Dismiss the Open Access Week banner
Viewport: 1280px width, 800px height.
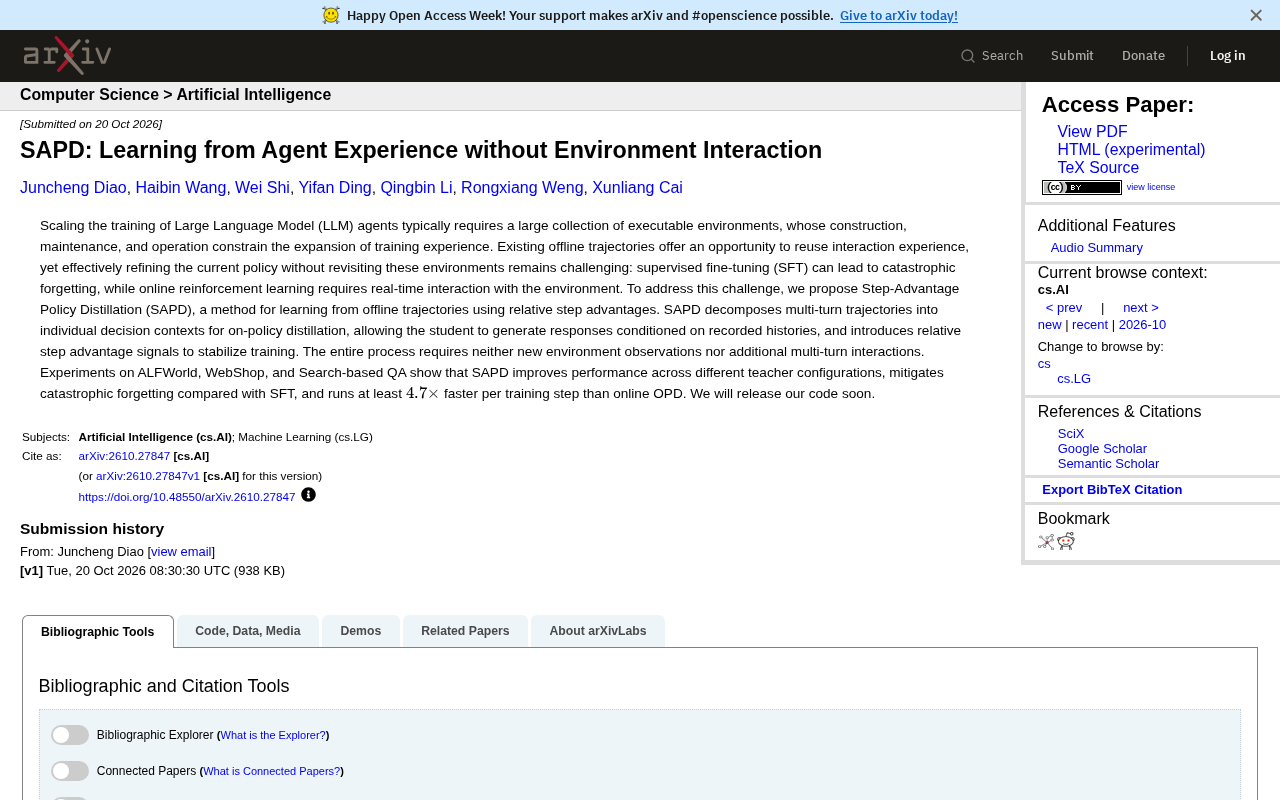tap(1256, 15)
